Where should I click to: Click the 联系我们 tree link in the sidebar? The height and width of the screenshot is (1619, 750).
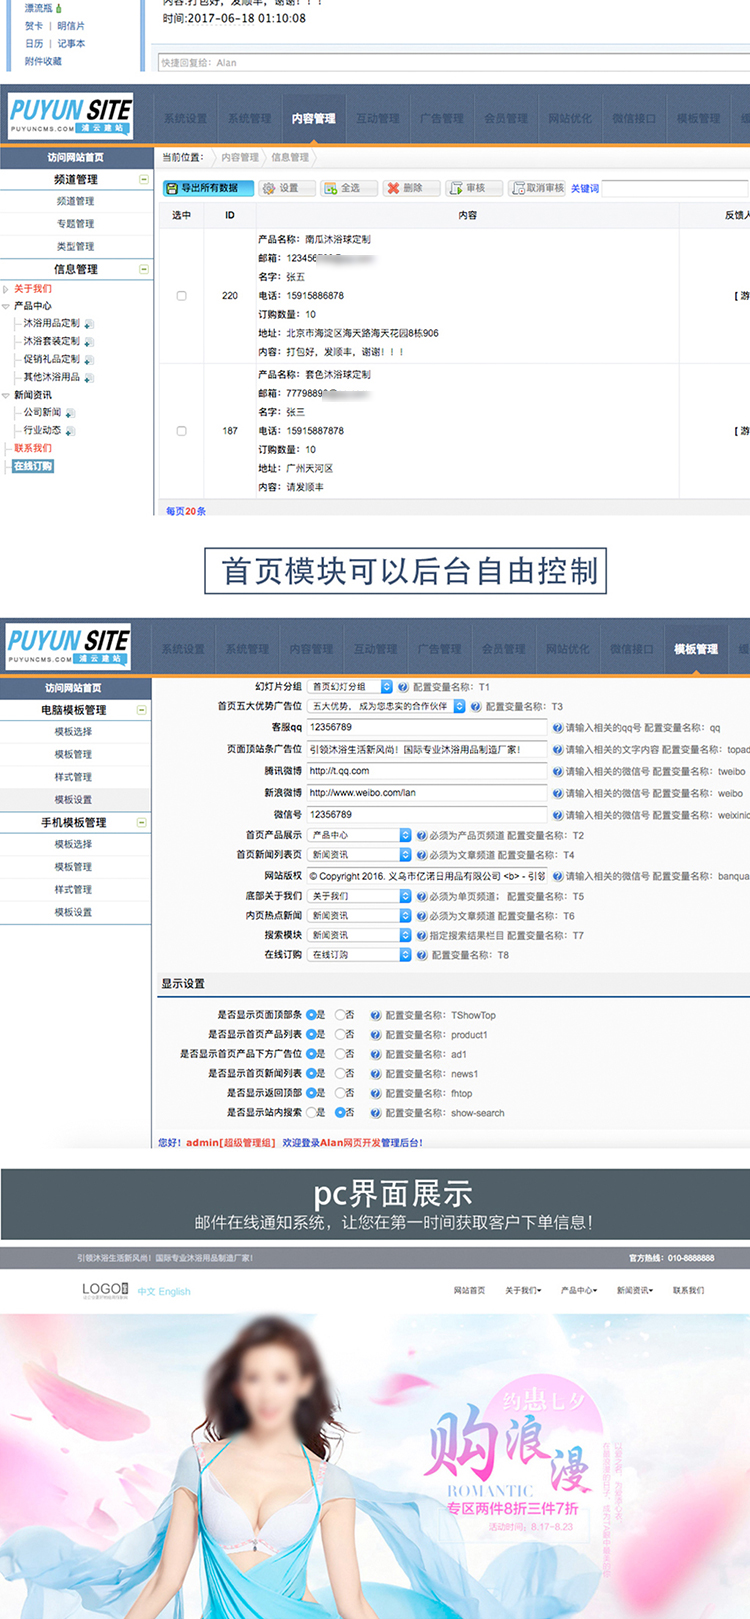[33, 448]
